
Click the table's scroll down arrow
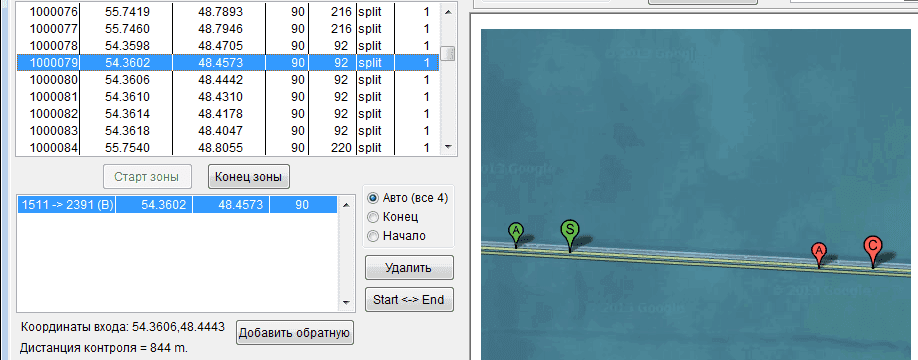(x=448, y=147)
